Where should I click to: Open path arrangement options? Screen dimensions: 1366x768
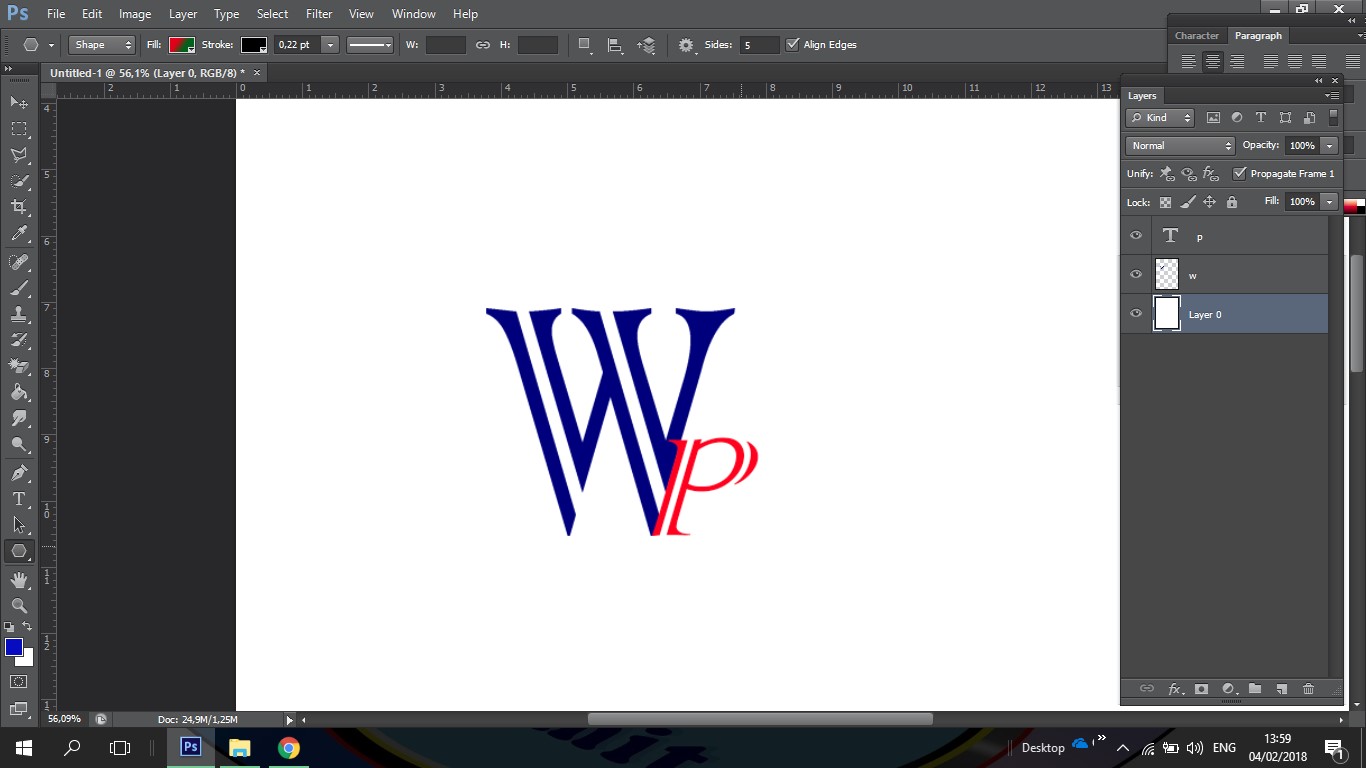(647, 45)
